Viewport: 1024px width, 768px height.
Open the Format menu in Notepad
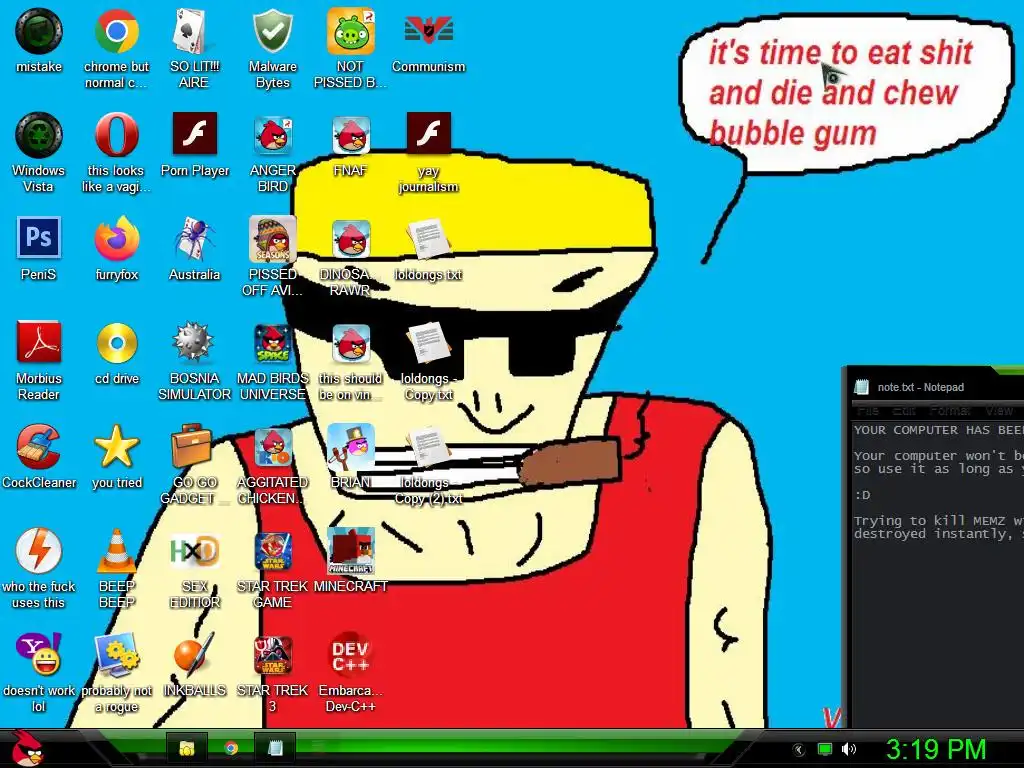tap(950, 411)
